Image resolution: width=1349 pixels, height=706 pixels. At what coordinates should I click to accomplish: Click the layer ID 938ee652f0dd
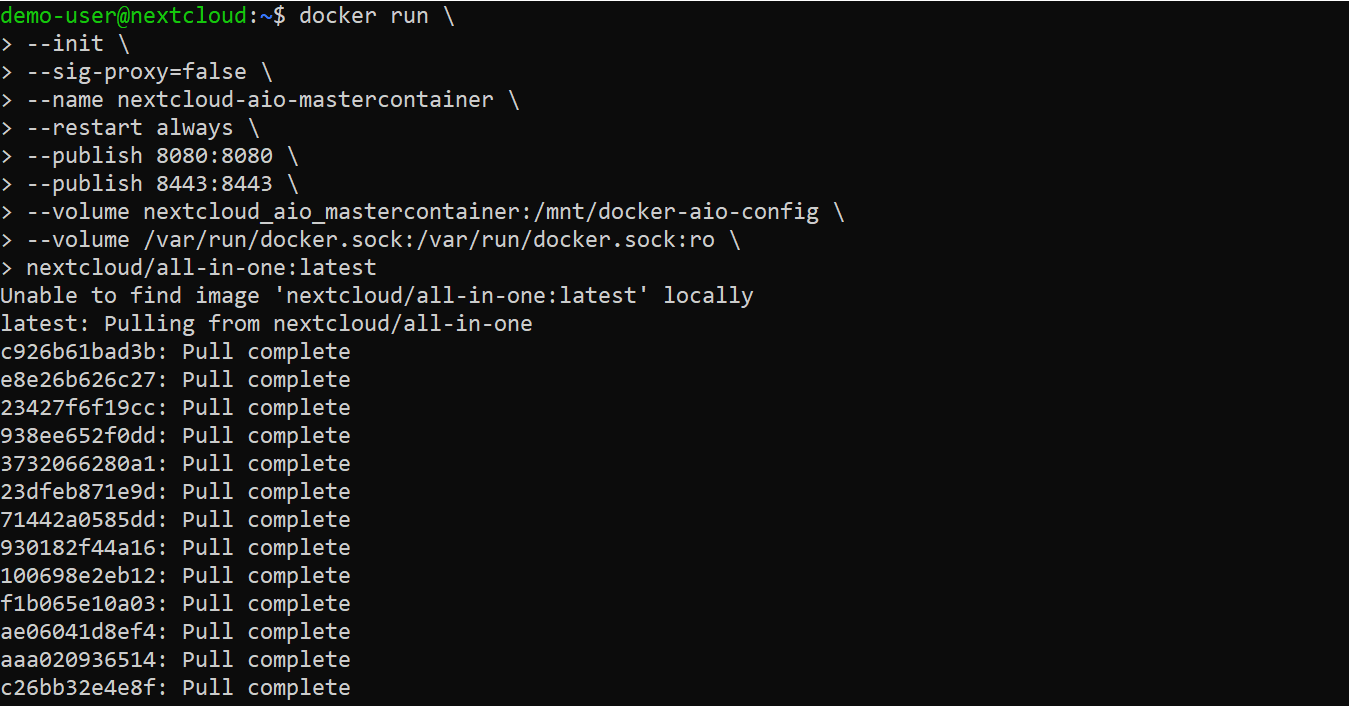pyautogui.click(x=84, y=436)
